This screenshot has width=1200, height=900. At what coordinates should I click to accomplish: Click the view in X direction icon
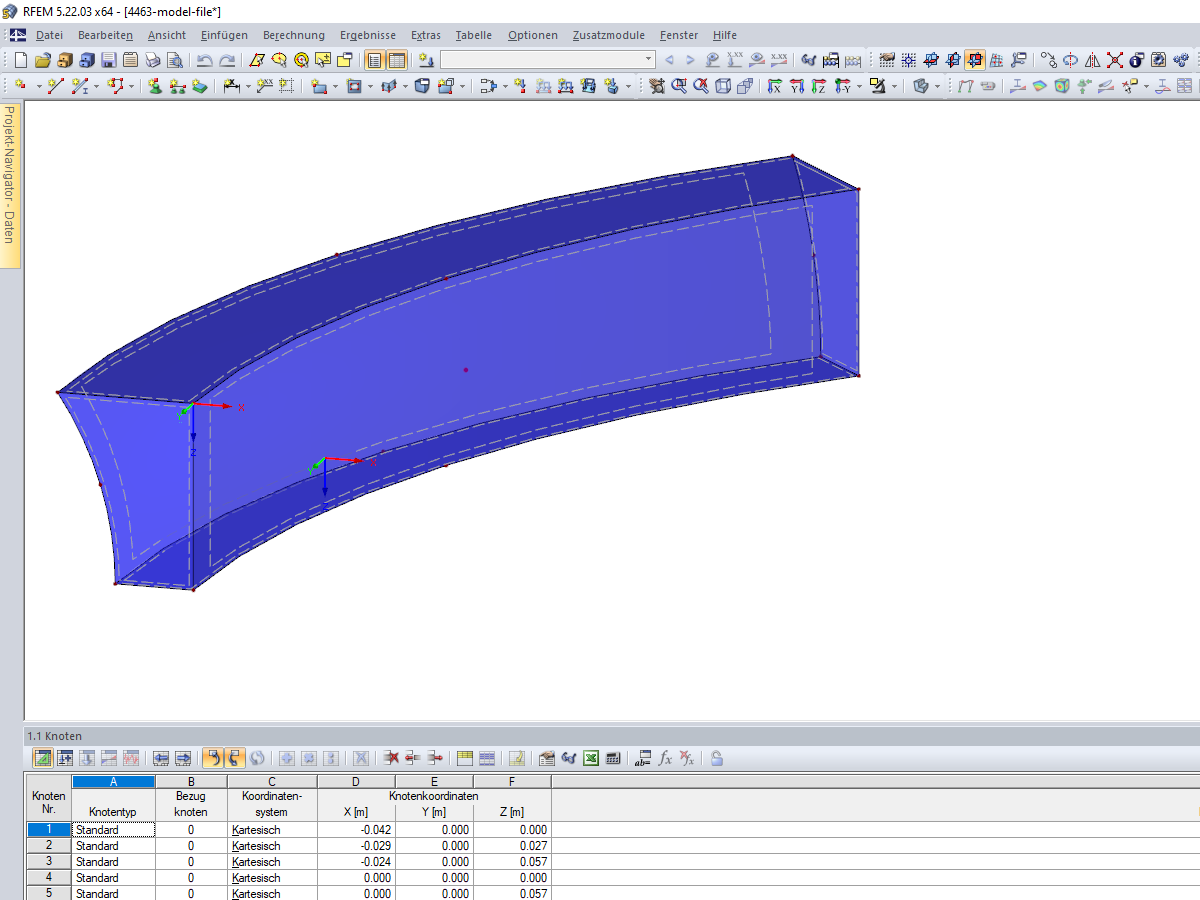774,86
